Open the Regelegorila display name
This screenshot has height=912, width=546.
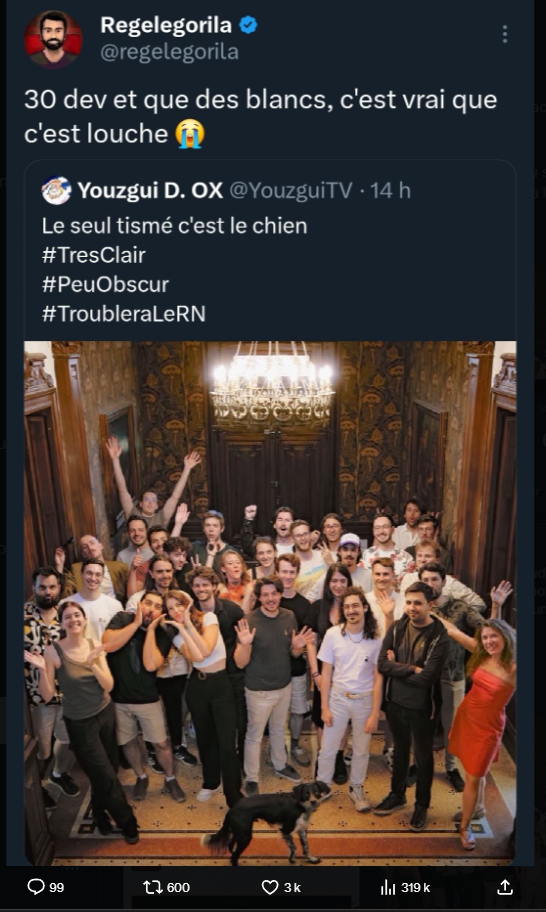(x=166, y=25)
